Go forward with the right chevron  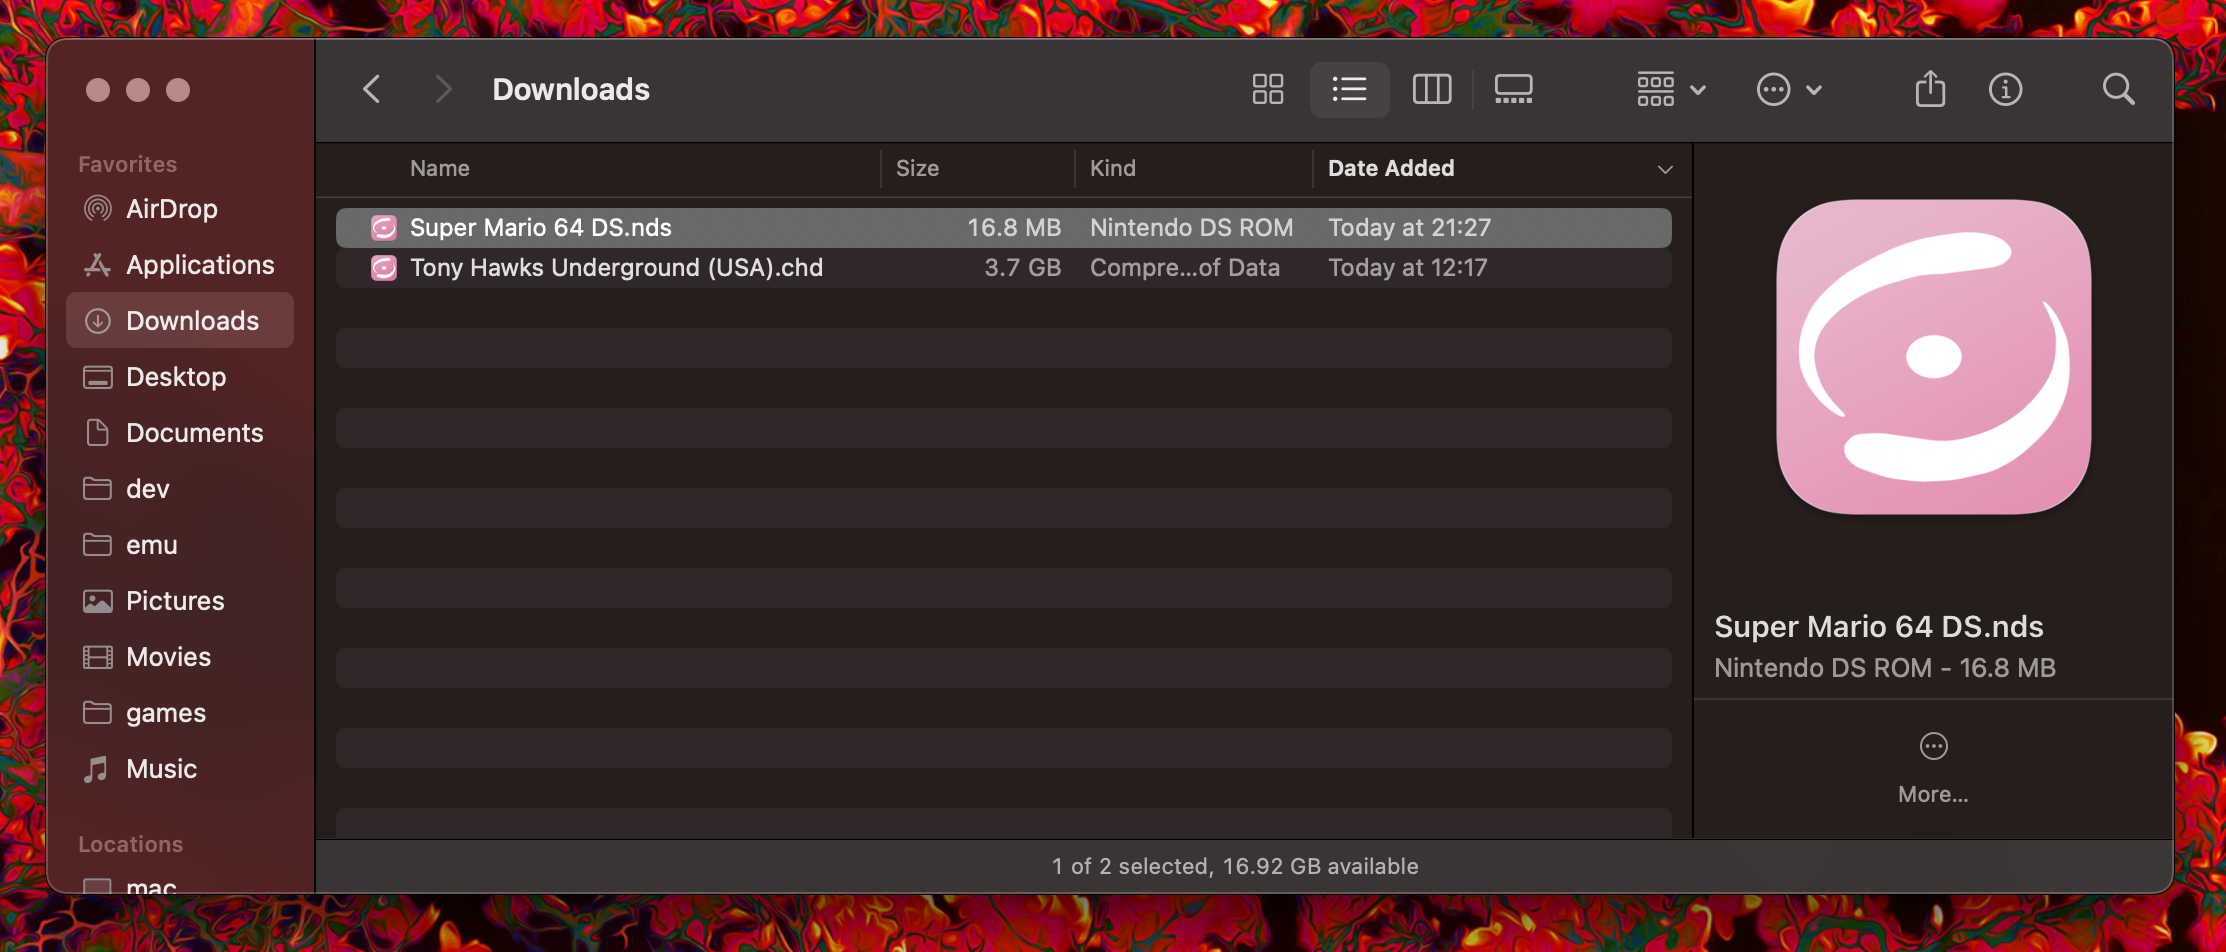coord(443,90)
